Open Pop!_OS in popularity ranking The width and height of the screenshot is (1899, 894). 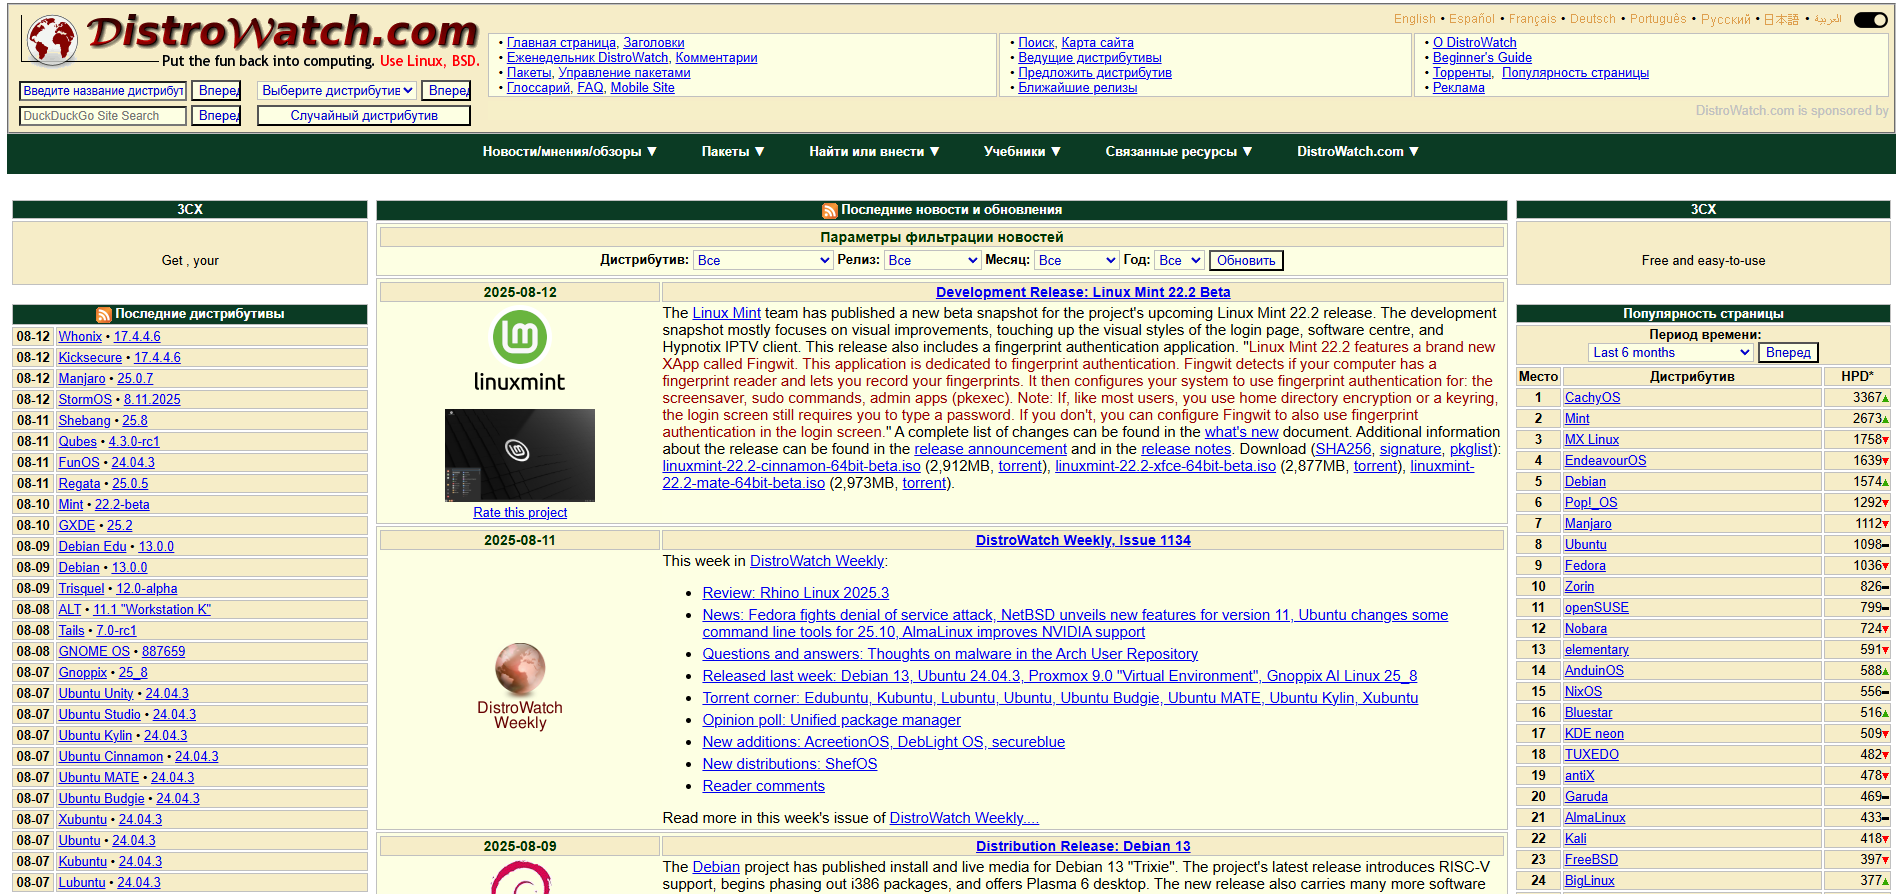(x=1591, y=503)
